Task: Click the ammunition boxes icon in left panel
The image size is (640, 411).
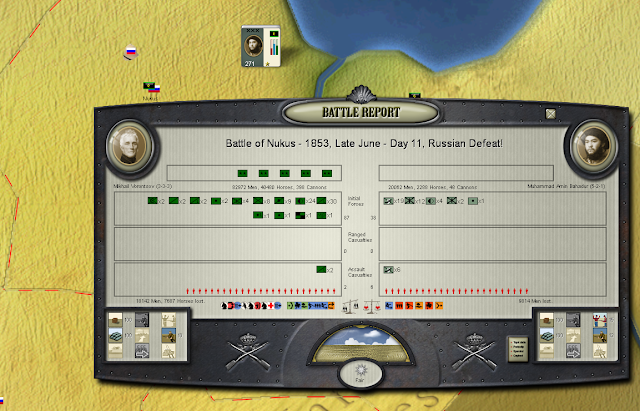Action: point(116,335)
